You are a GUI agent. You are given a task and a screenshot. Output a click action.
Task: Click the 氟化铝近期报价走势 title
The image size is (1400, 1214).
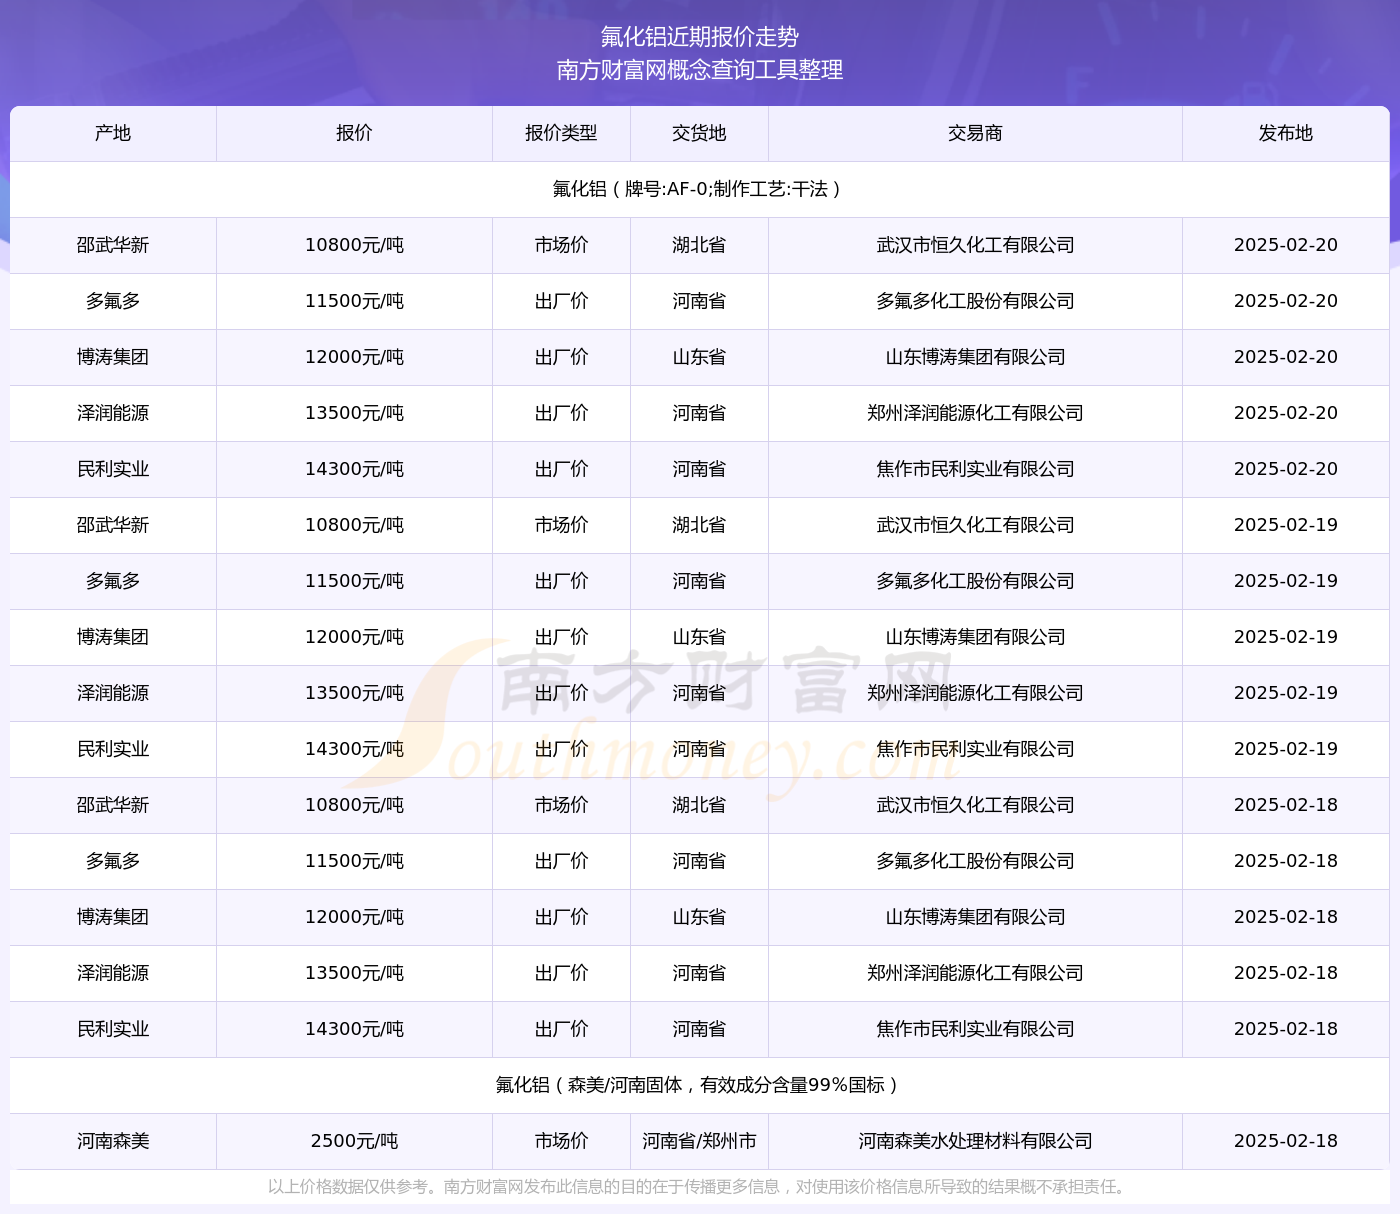click(x=700, y=37)
